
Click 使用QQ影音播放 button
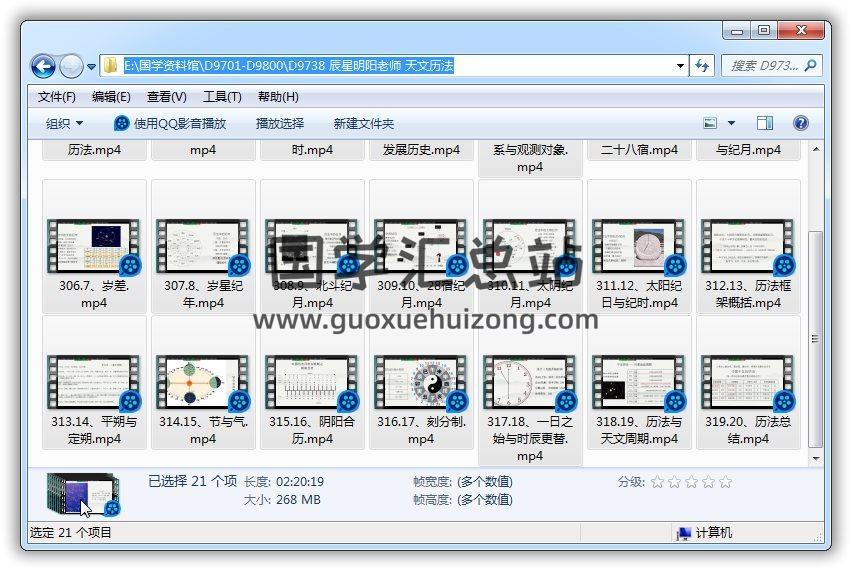(170, 123)
